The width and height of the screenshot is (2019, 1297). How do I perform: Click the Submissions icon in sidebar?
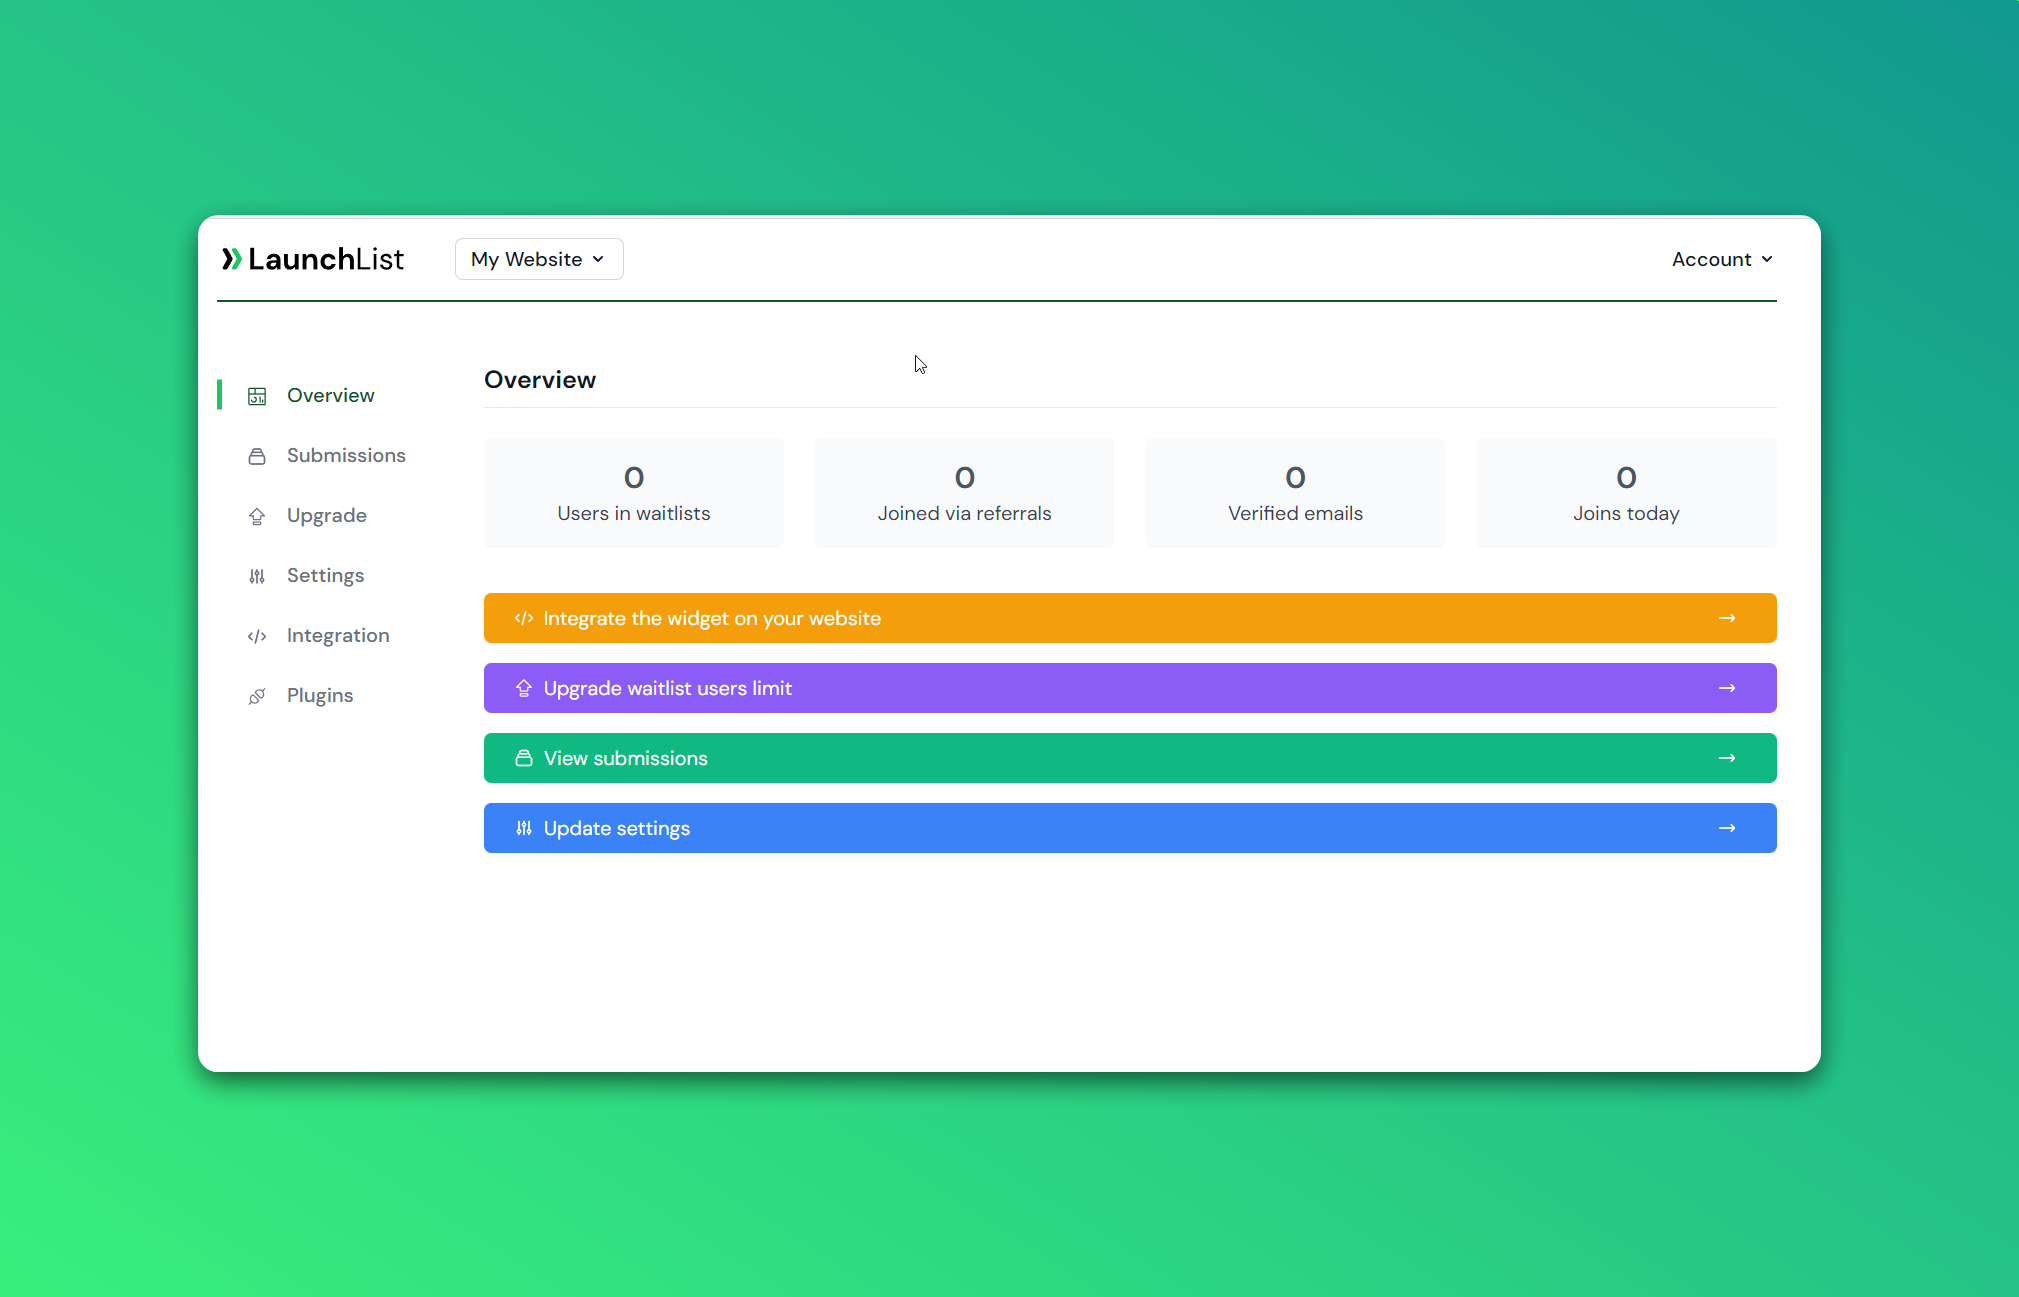(257, 456)
